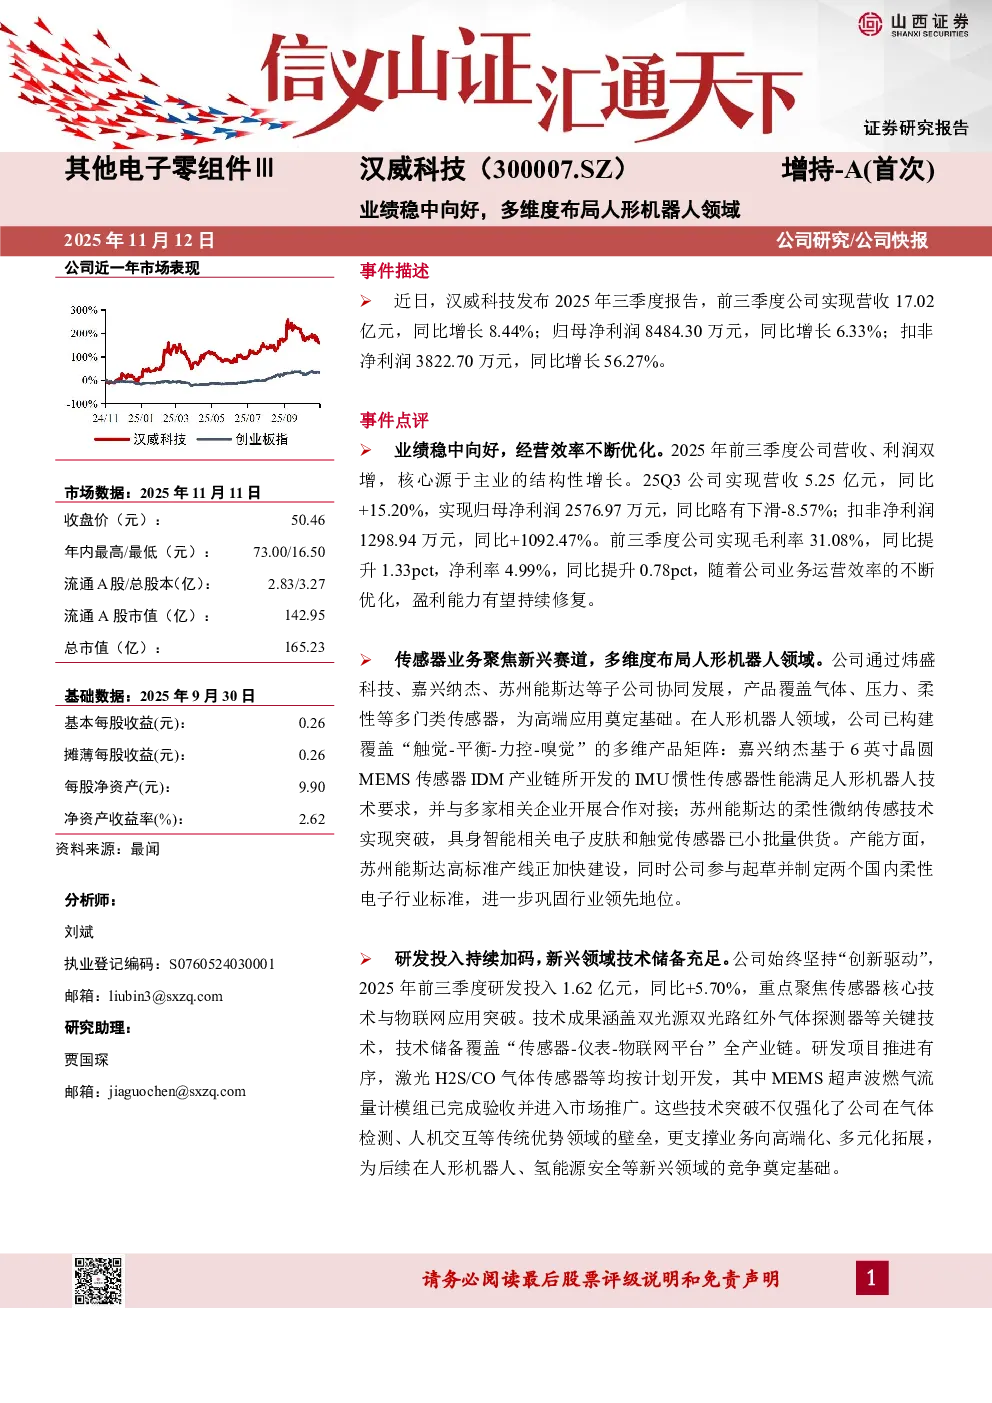Click the 研究助理： heading

pos(98,1028)
